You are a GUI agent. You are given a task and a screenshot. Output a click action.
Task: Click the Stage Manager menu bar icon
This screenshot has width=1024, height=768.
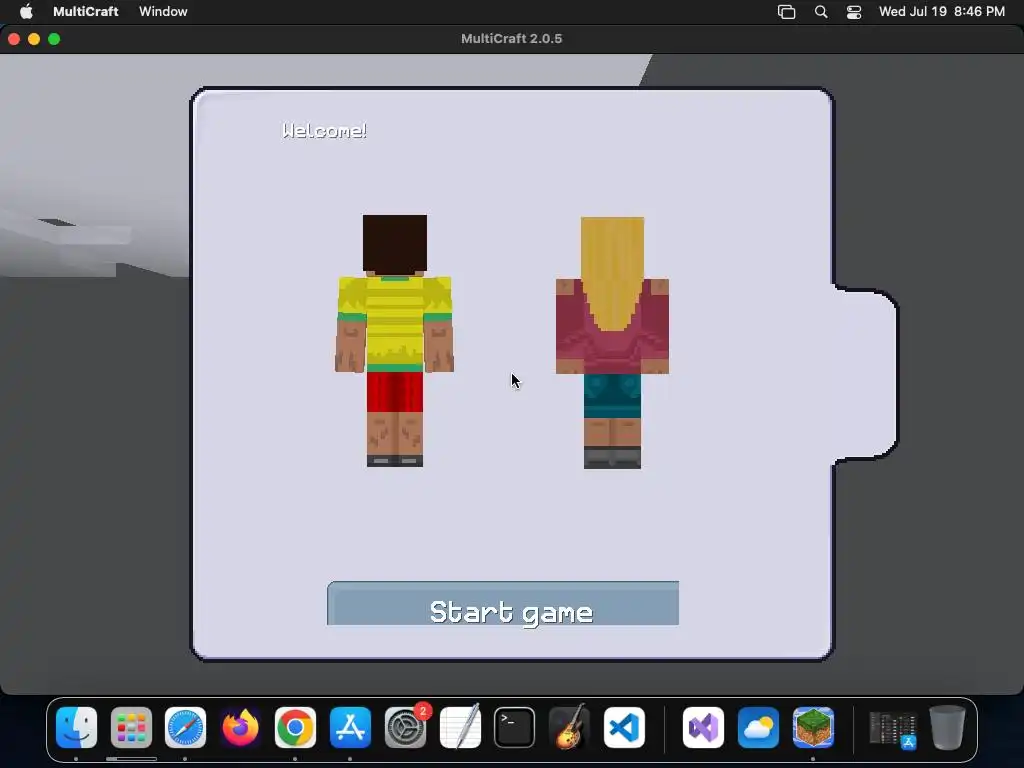786,12
